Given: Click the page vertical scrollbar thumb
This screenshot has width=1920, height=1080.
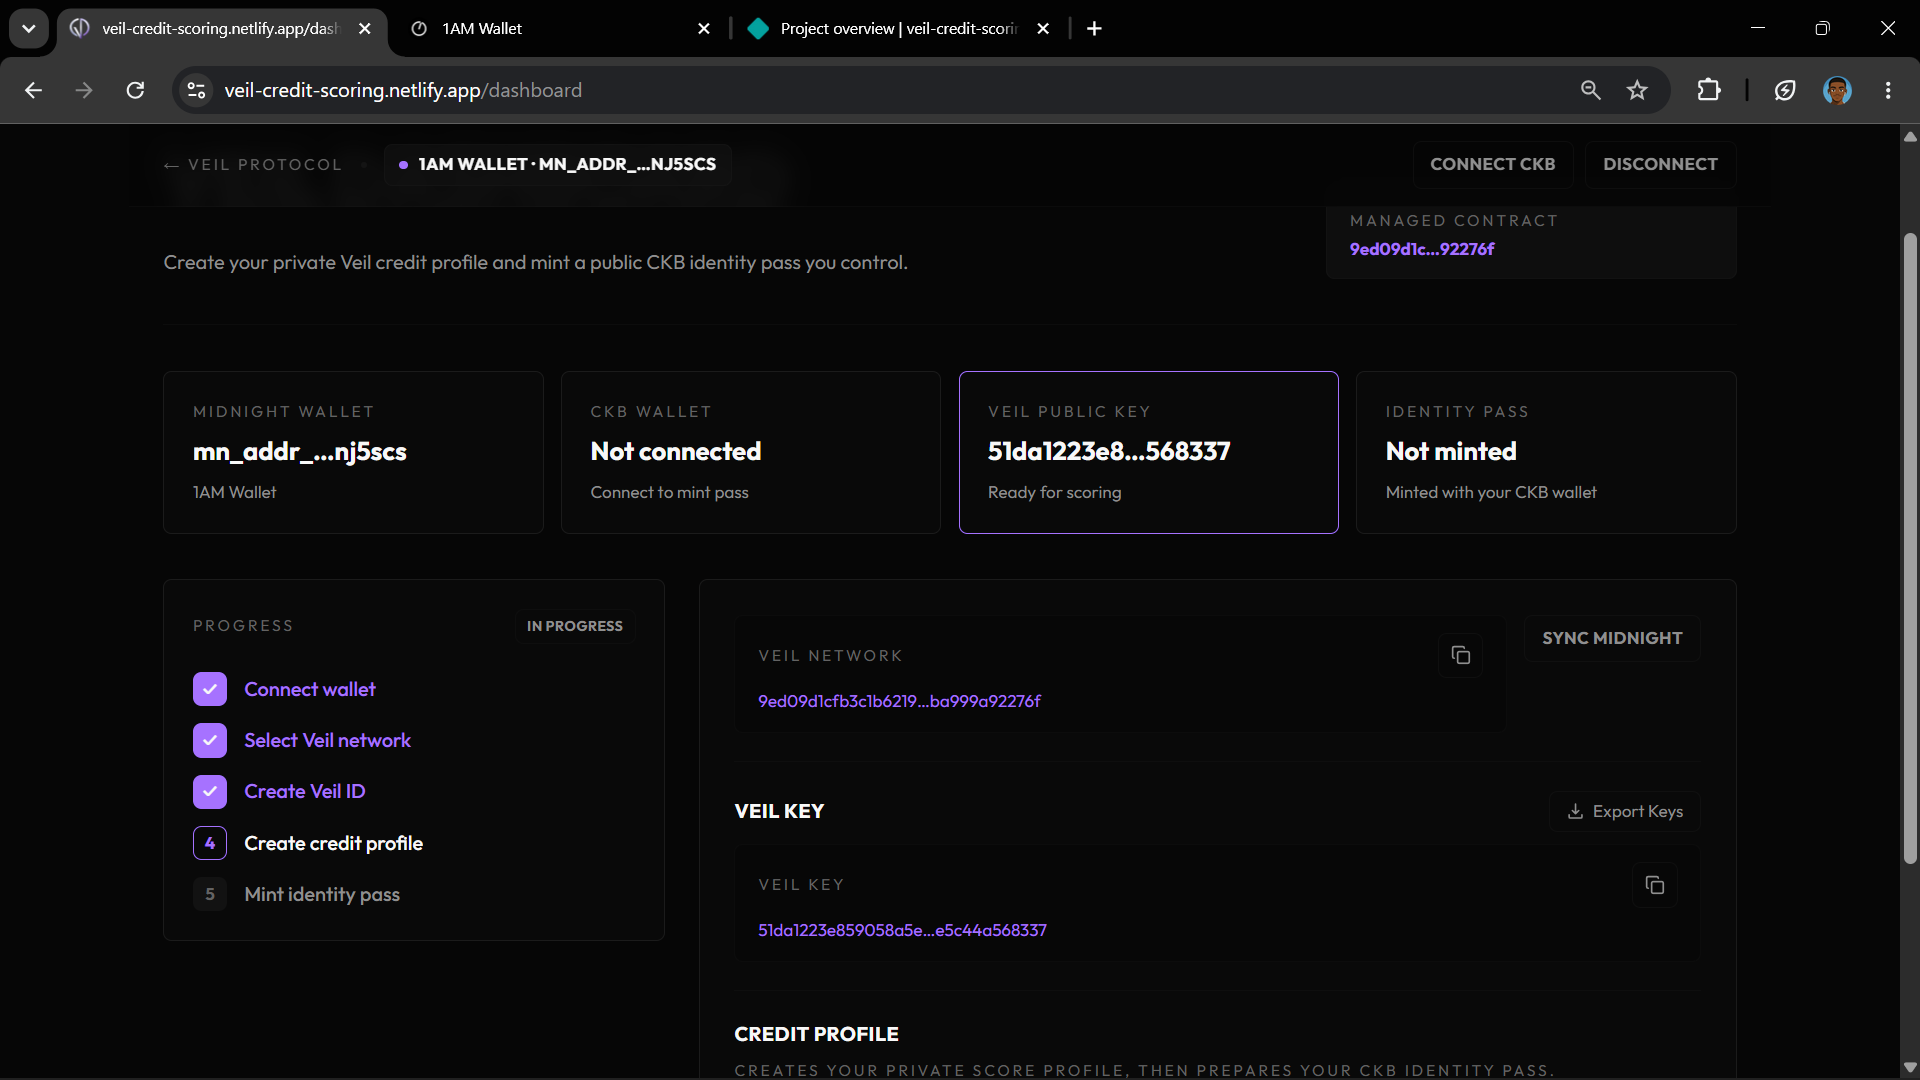Looking at the screenshot, I should pos(1910,548).
